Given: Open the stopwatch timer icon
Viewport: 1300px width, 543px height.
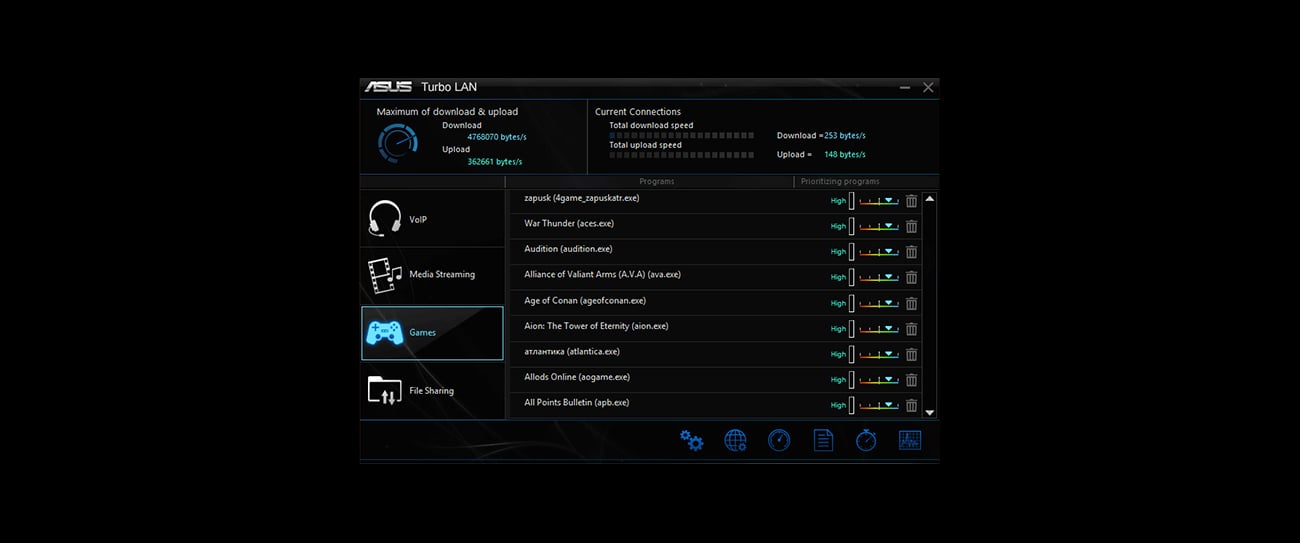Looking at the screenshot, I should click(866, 440).
